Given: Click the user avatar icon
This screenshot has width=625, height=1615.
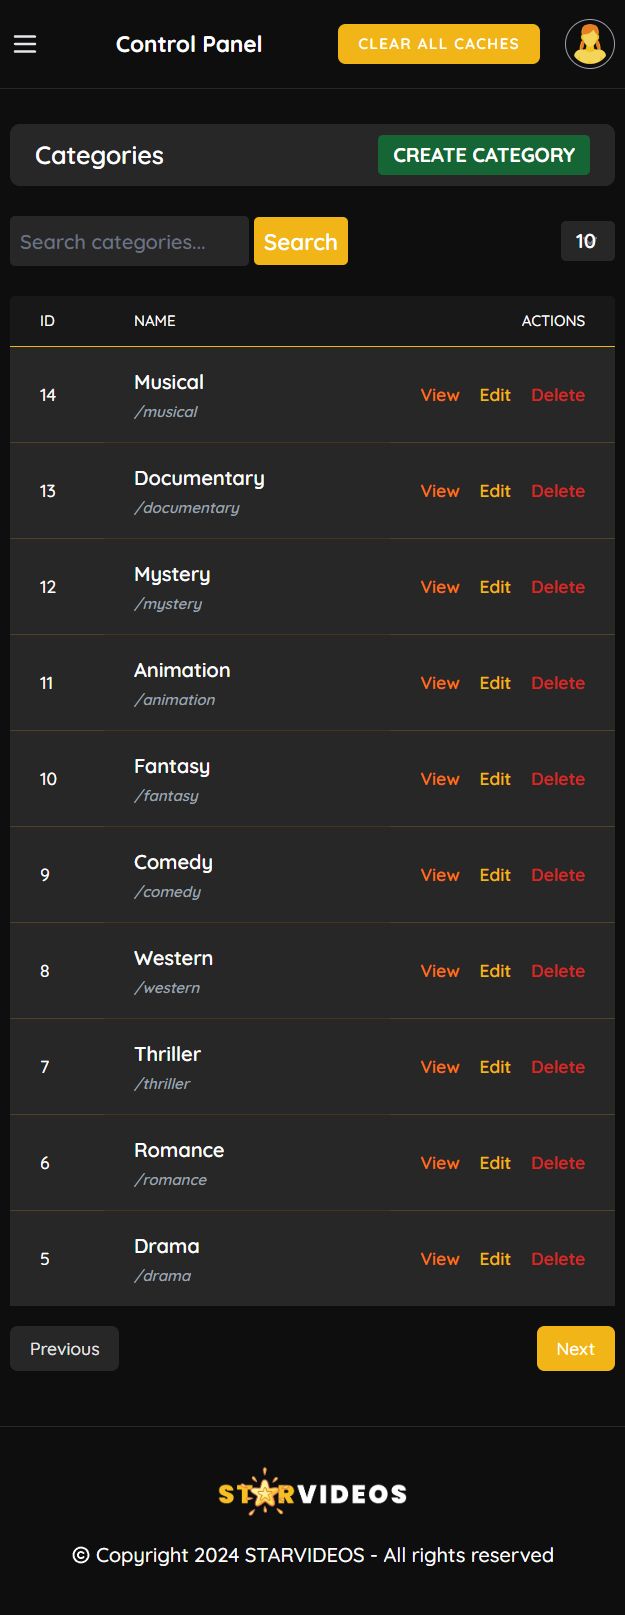Looking at the screenshot, I should coord(590,44).
